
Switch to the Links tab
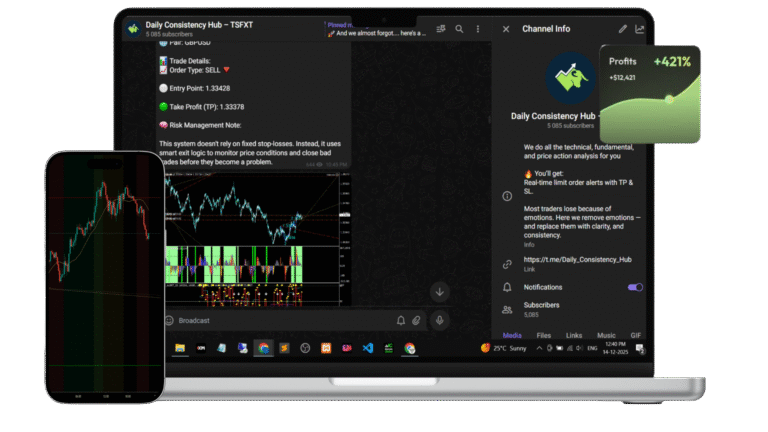pos(574,335)
